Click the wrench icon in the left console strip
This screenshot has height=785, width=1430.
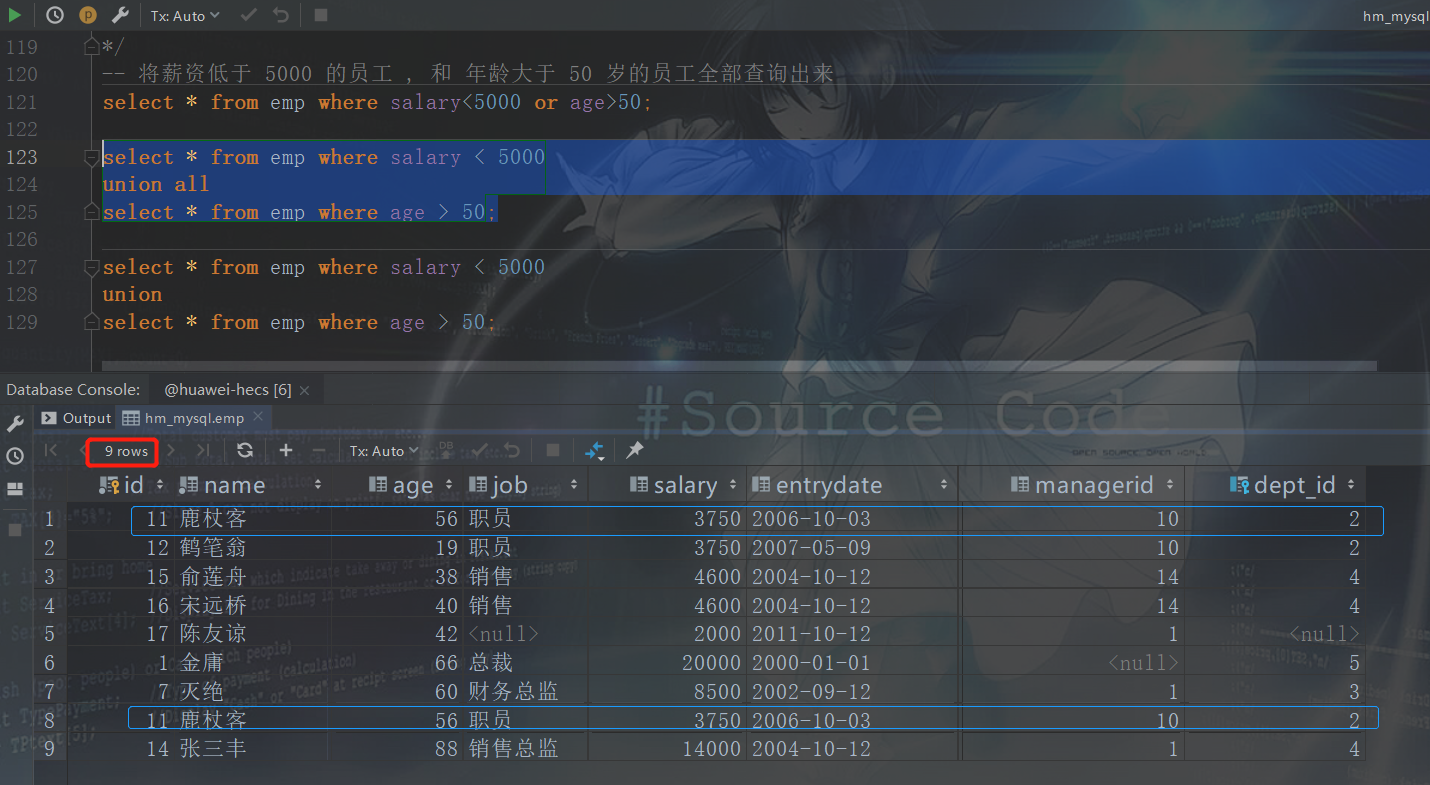15,424
